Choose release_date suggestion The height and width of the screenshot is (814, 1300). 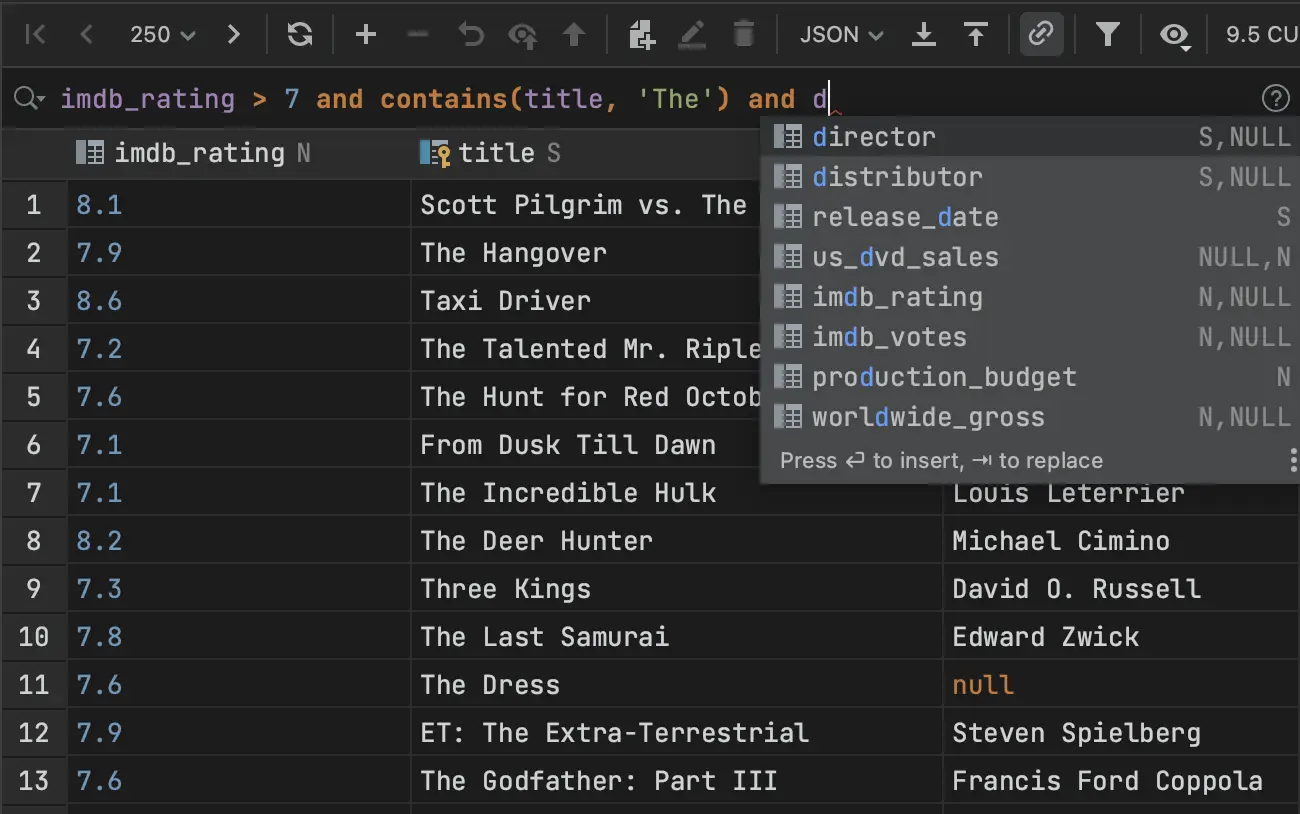coord(1030,217)
